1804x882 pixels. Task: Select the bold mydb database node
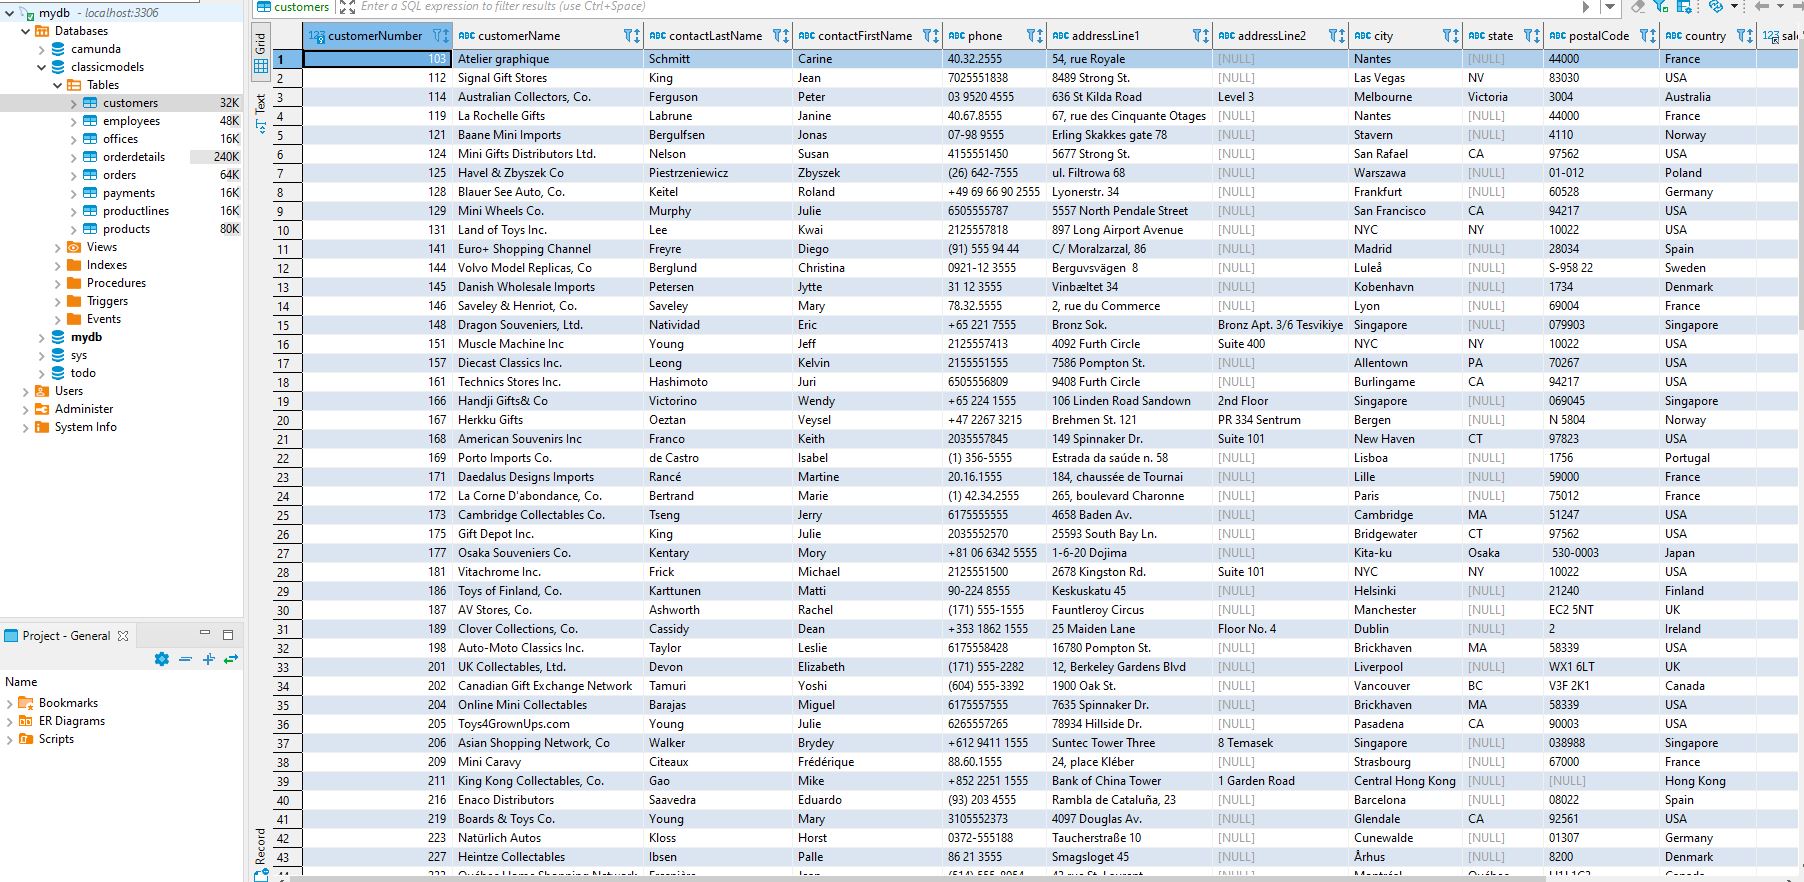(x=86, y=337)
